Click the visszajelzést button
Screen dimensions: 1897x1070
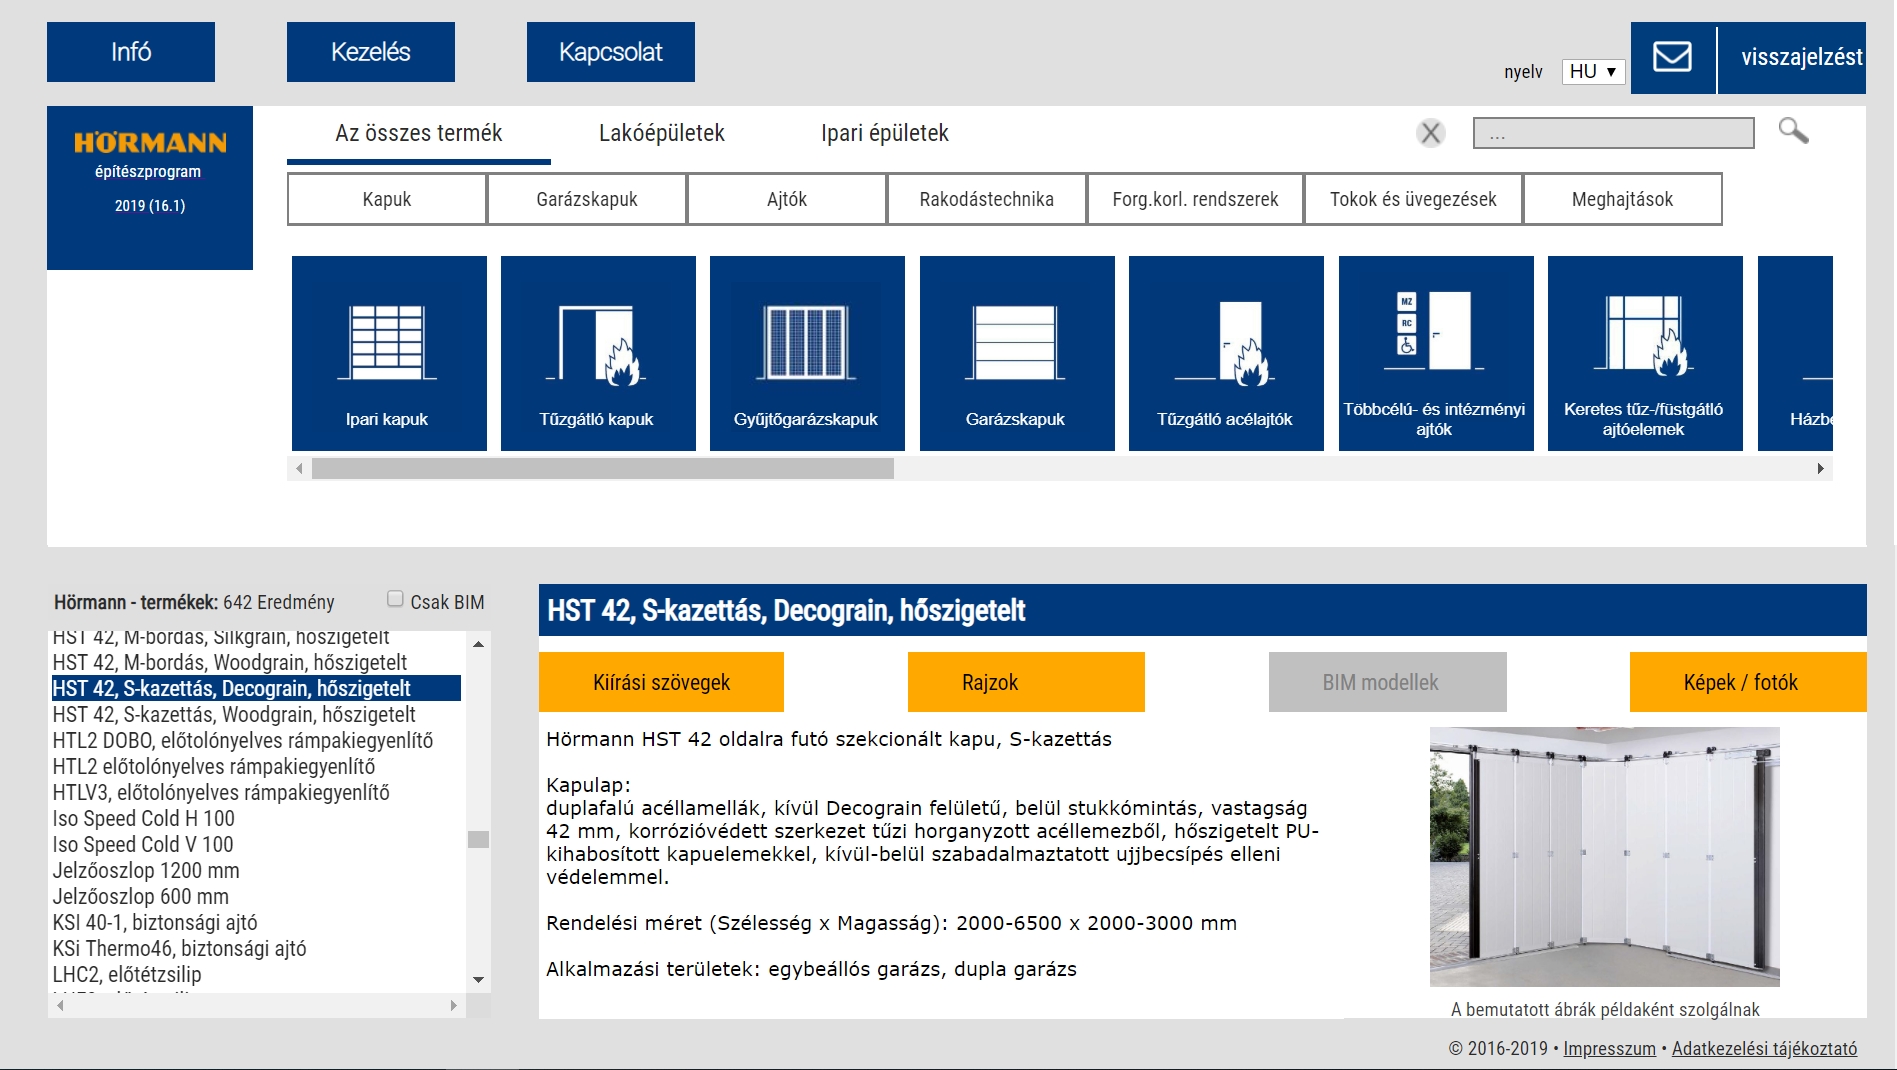click(1792, 57)
